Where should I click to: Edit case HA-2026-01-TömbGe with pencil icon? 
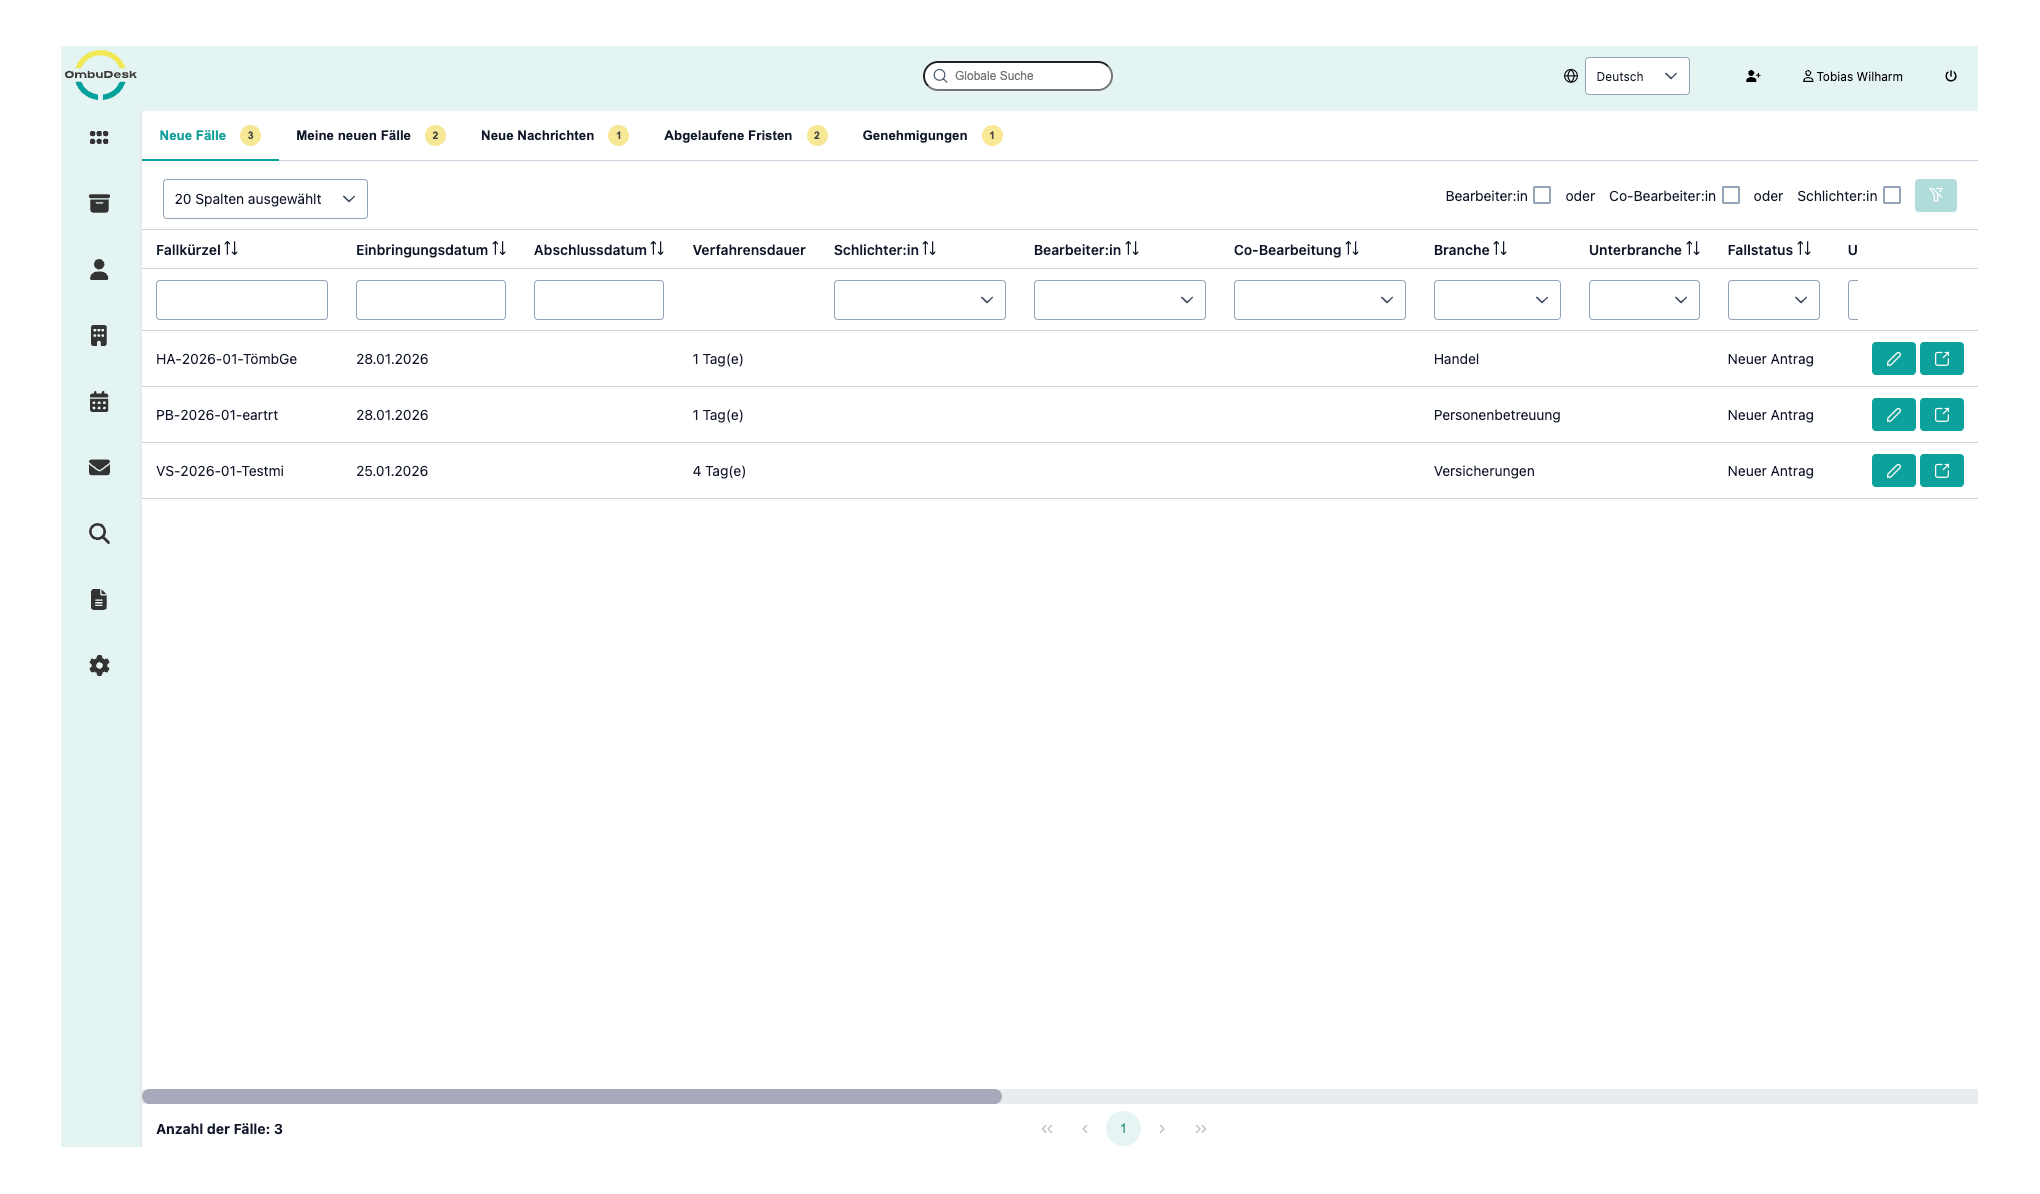point(1893,359)
